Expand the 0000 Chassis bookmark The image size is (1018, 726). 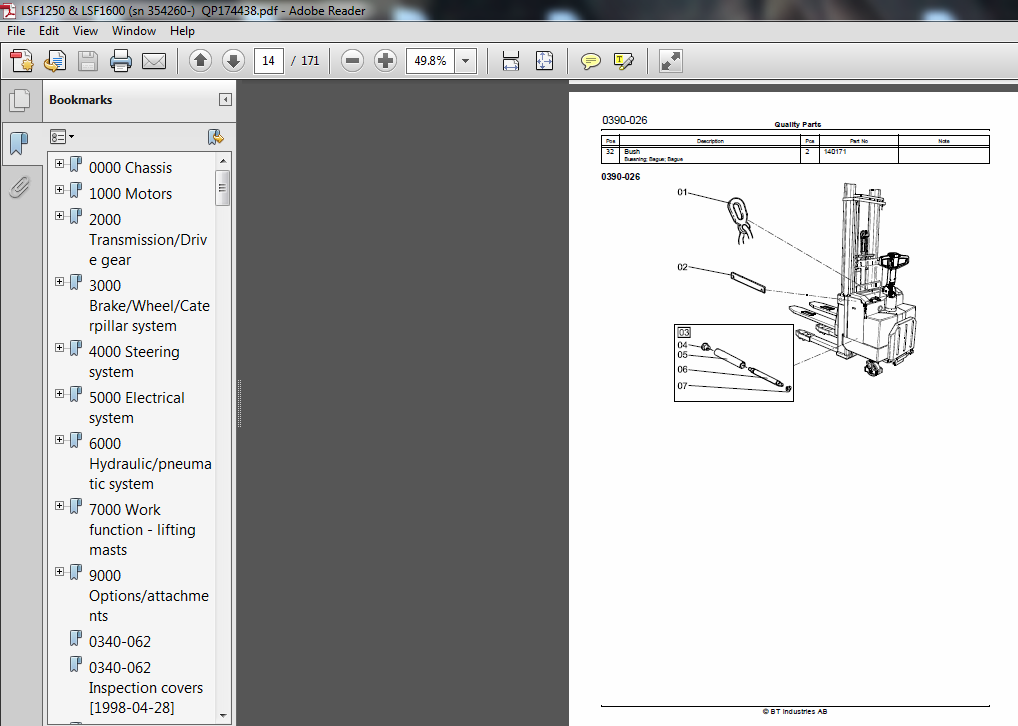59,164
